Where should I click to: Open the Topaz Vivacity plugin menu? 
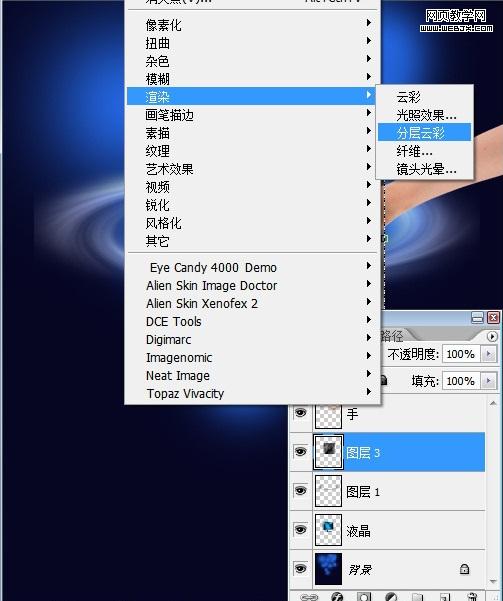coord(253,394)
